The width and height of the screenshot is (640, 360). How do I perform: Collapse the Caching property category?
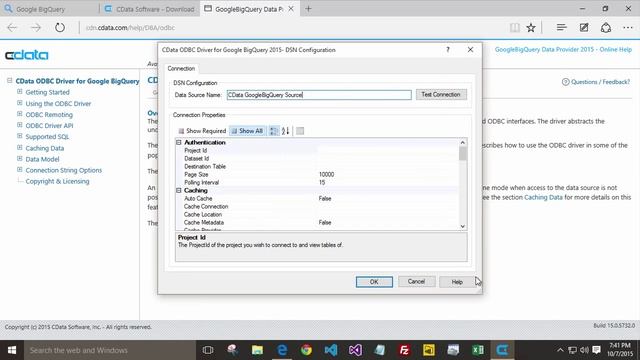[x=179, y=191]
